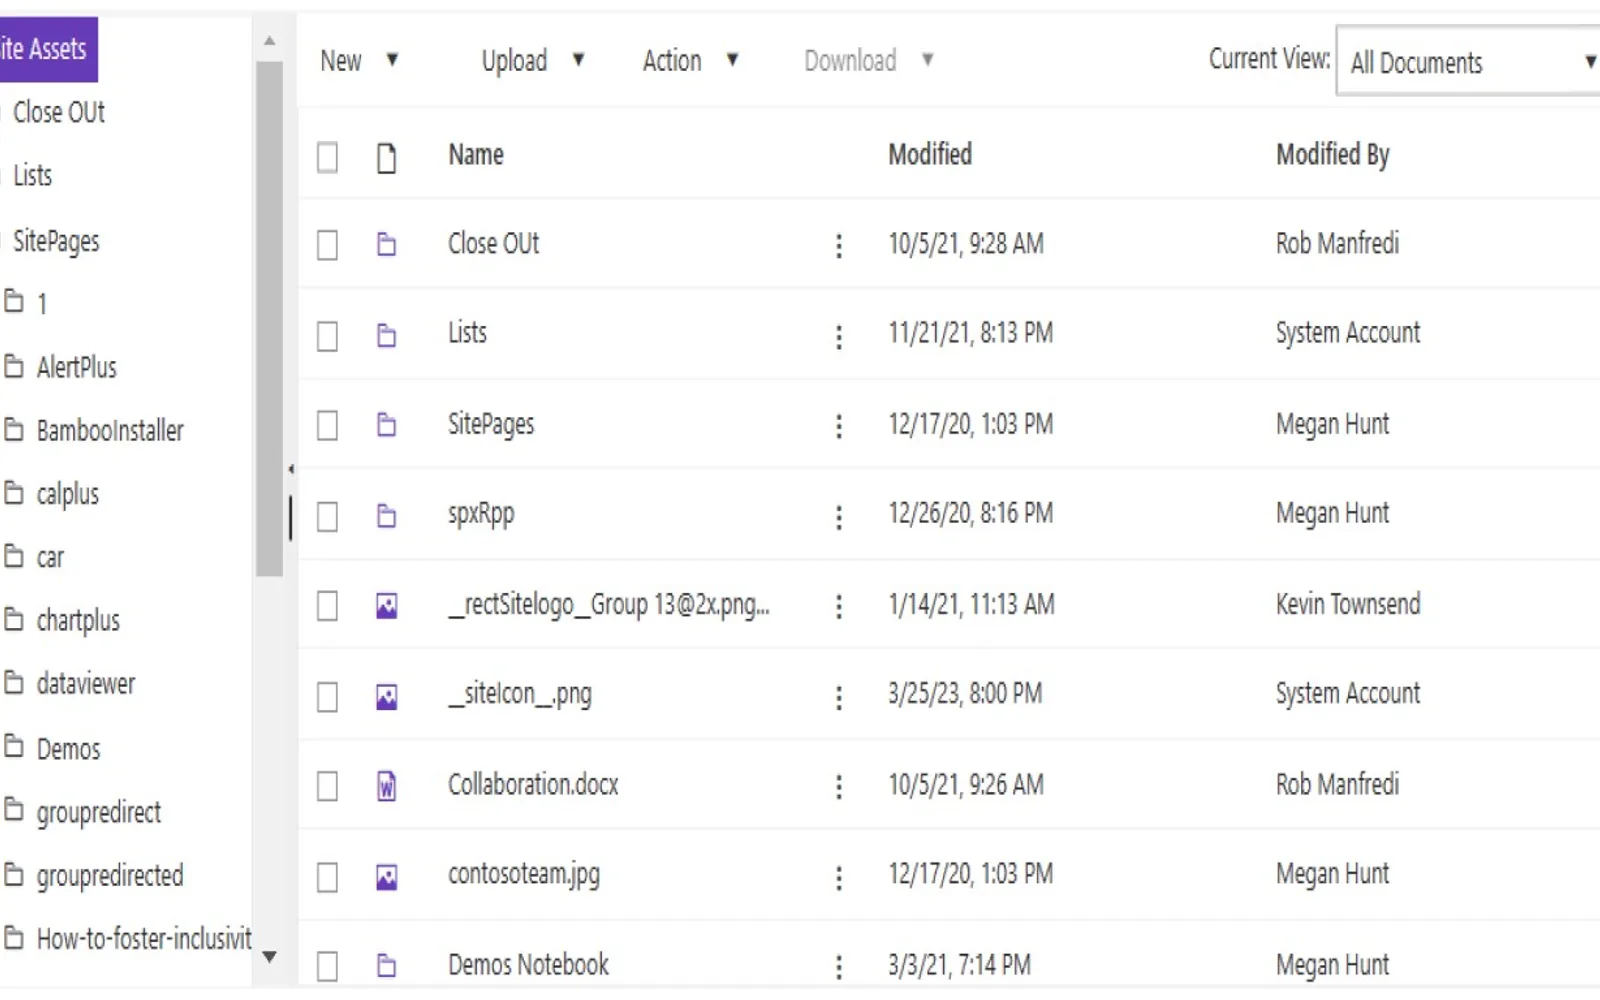The image size is (1600, 1000).
Task: Open the Download dropdown menu
Action: coord(869,60)
